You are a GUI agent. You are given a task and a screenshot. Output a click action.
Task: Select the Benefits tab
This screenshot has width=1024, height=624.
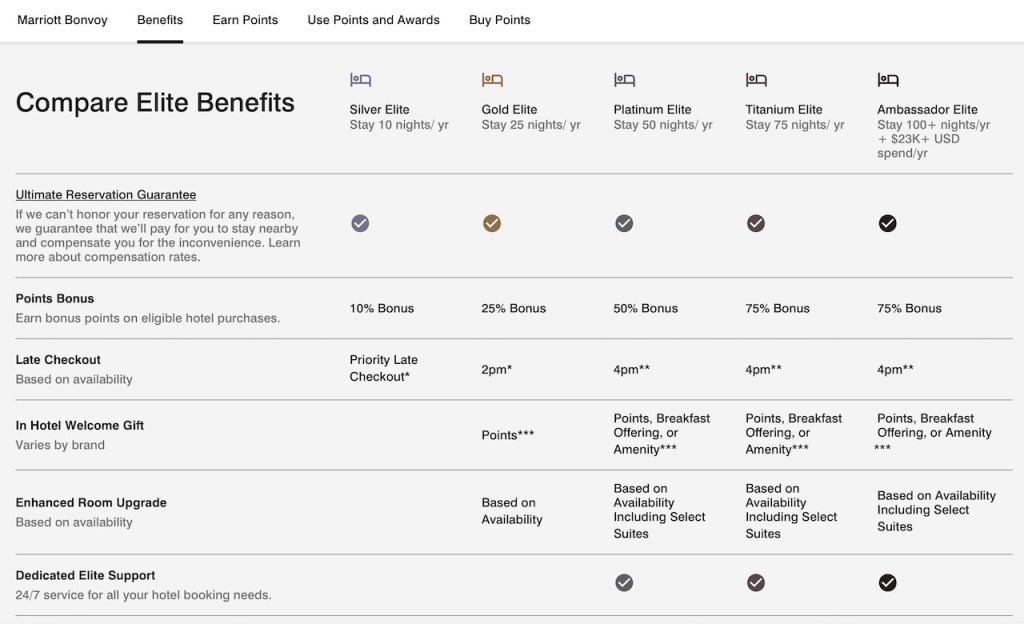(x=160, y=20)
